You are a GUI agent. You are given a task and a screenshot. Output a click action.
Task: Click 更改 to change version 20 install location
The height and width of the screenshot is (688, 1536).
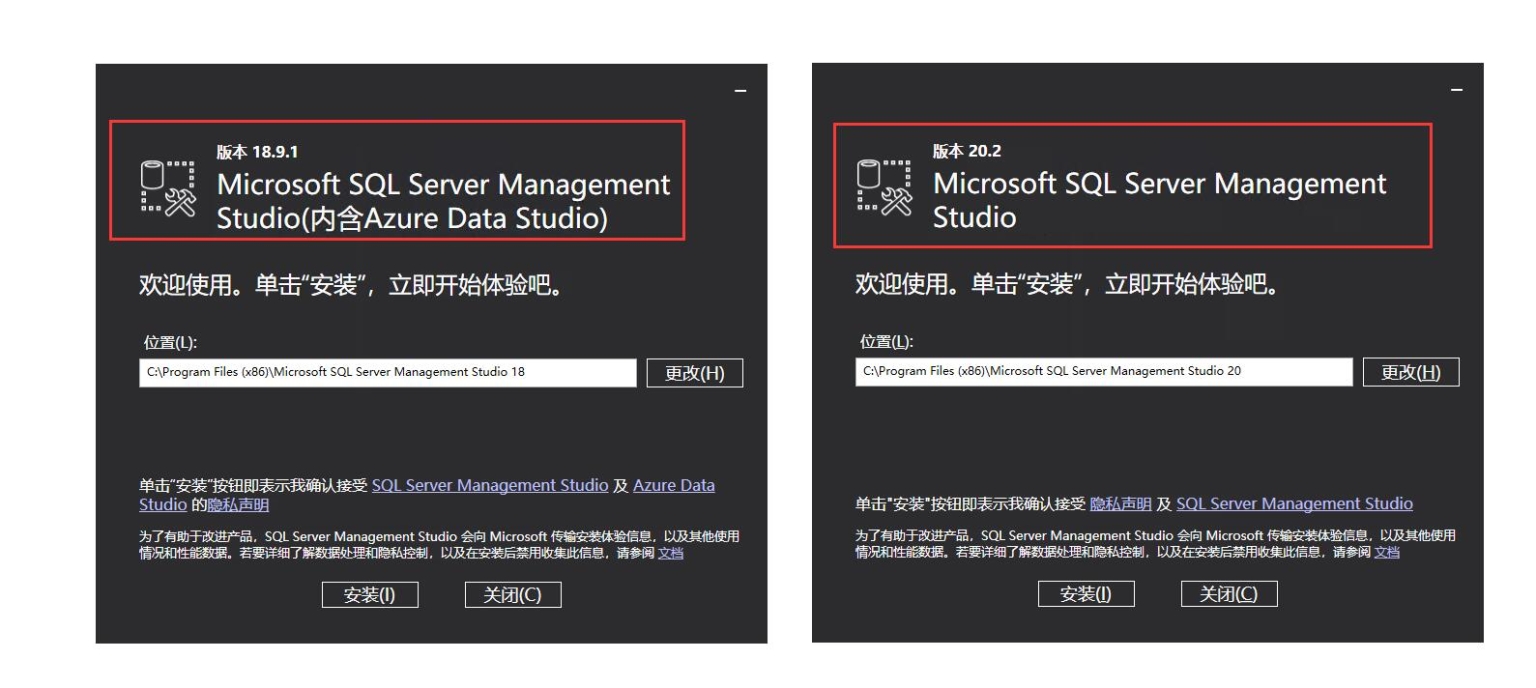click(1411, 370)
